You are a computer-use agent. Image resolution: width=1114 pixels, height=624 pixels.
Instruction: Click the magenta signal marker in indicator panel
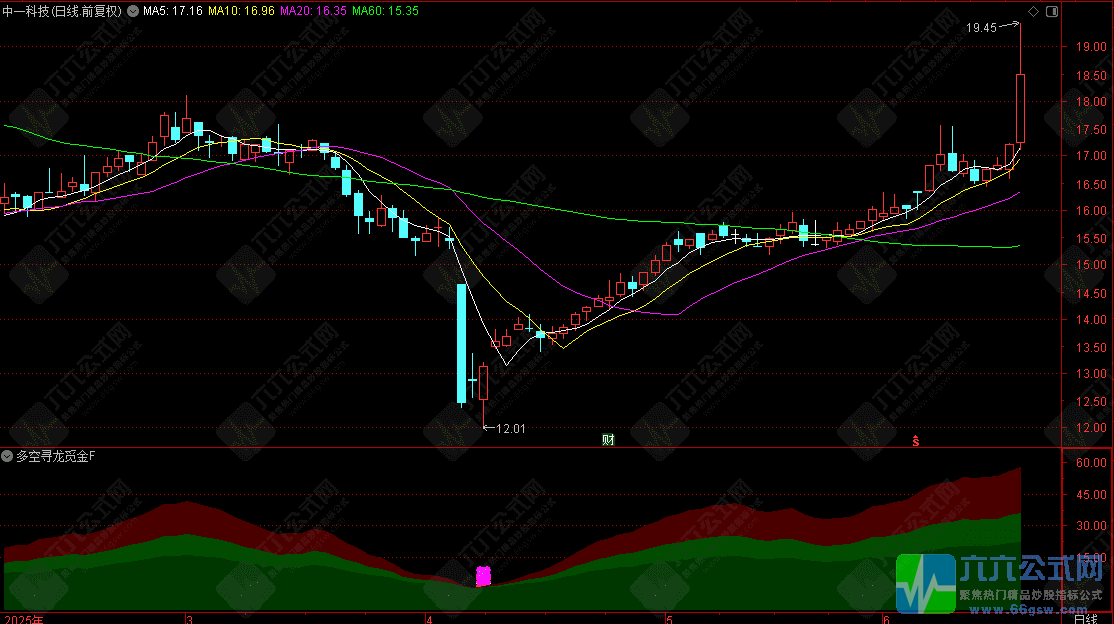tap(484, 576)
